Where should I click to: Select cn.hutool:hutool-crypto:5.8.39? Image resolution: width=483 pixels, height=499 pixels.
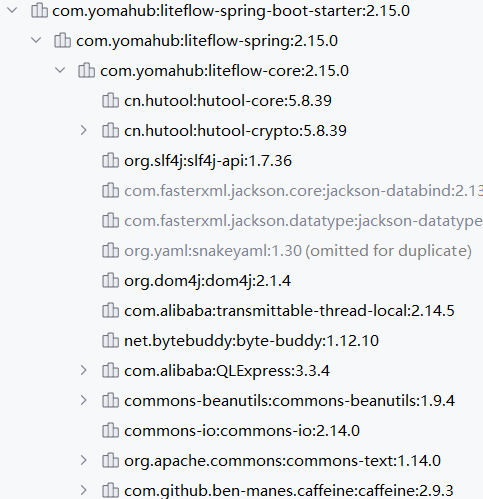(235, 131)
